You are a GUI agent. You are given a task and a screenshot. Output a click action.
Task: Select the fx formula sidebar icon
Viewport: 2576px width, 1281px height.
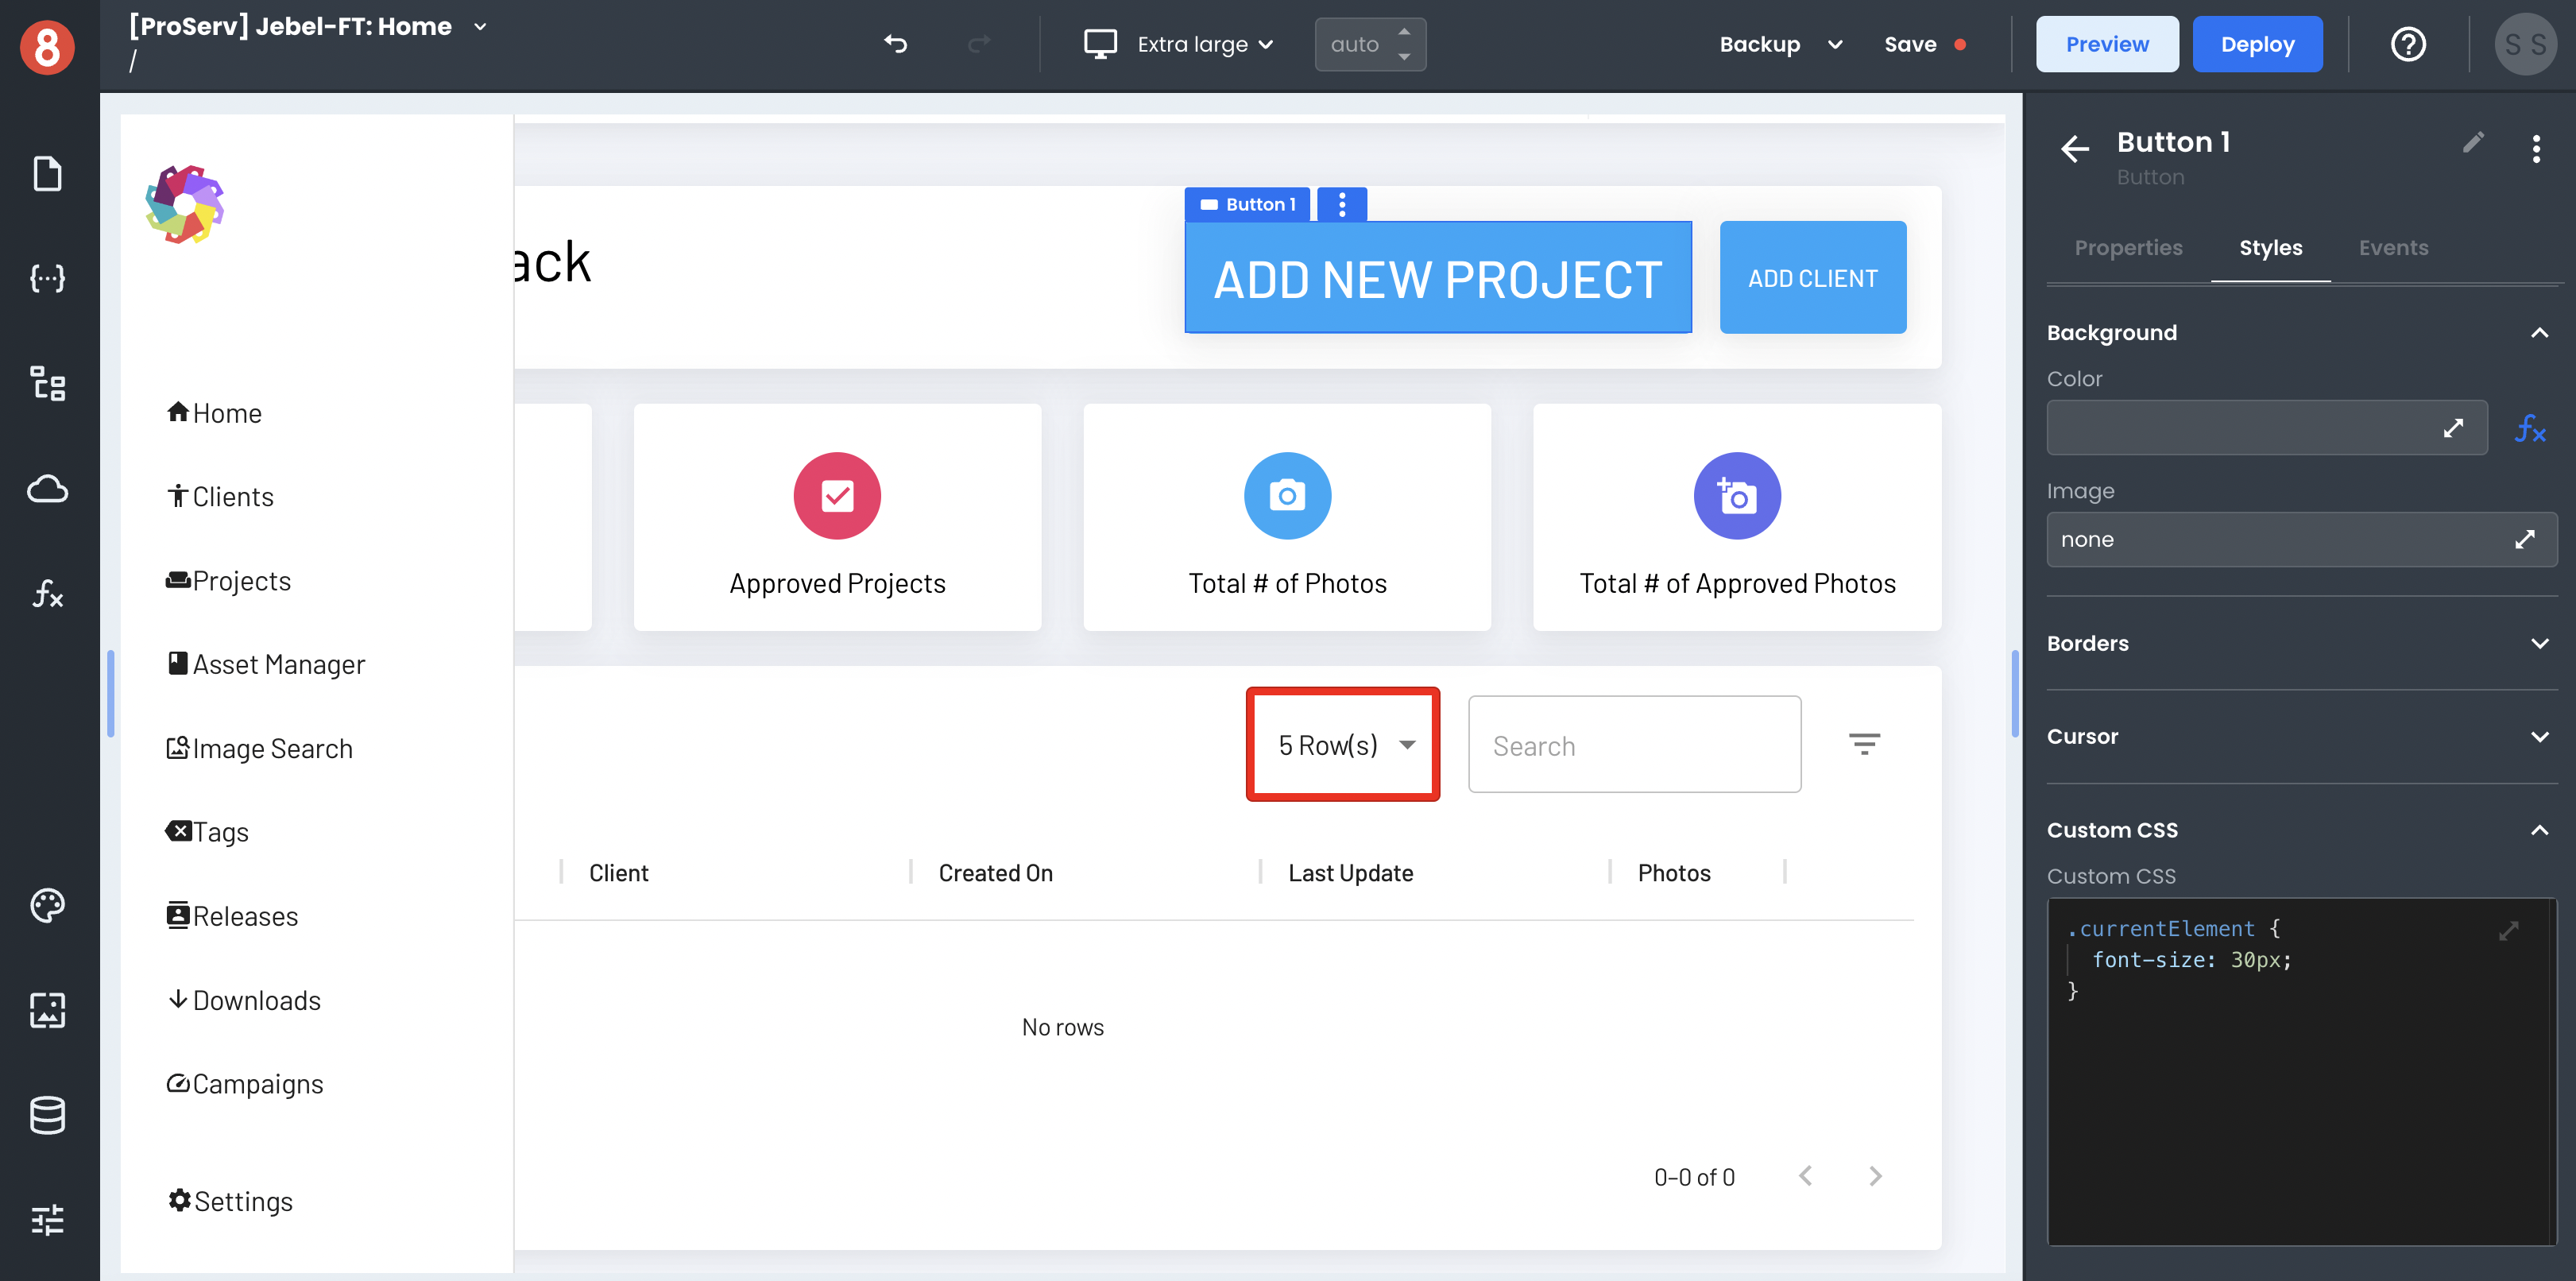pyautogui.click(x=48, y=593)
